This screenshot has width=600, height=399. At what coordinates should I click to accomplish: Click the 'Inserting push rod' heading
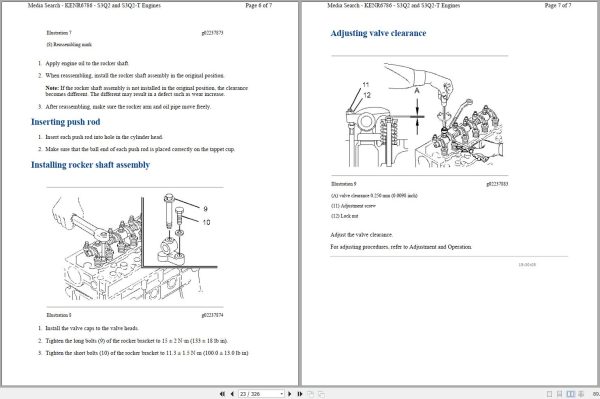point(65,122)
